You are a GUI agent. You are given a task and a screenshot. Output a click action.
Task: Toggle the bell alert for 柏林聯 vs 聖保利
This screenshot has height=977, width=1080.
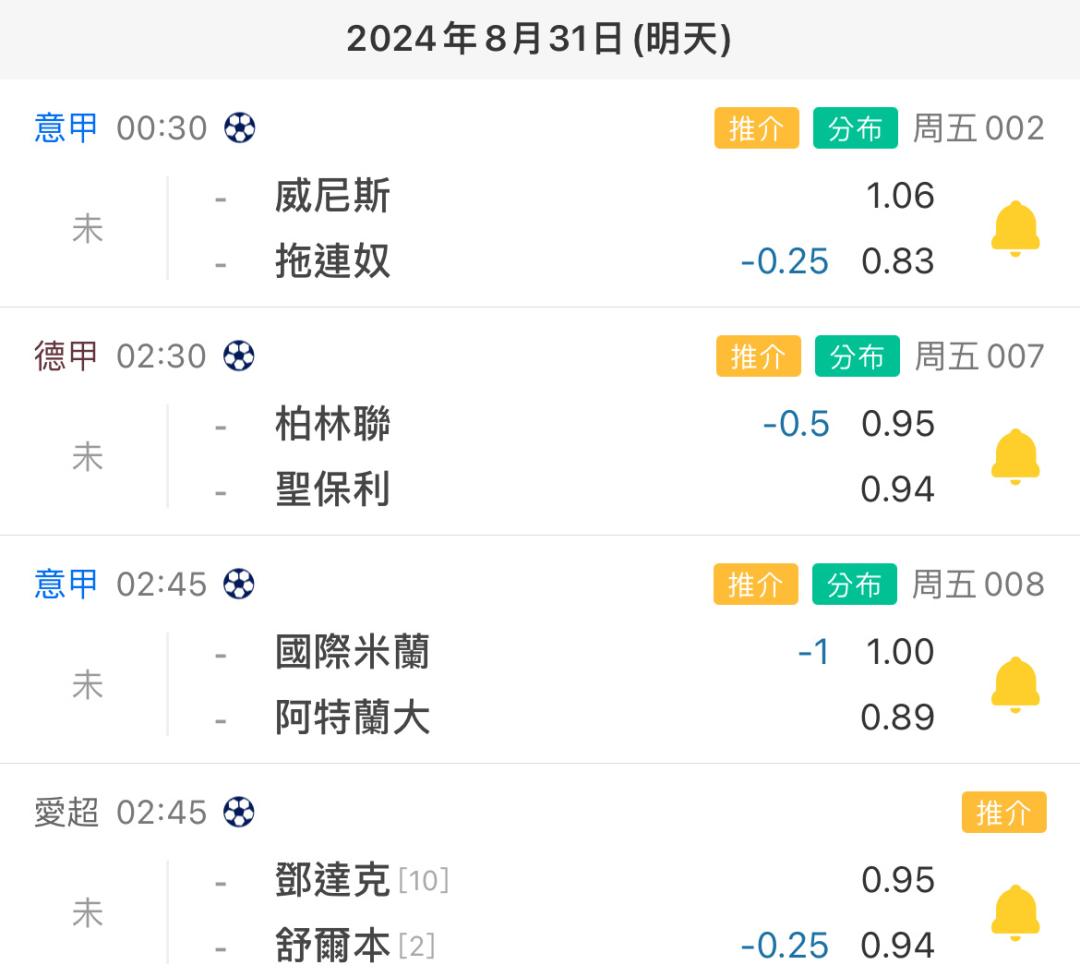[x=1015, y=457]
